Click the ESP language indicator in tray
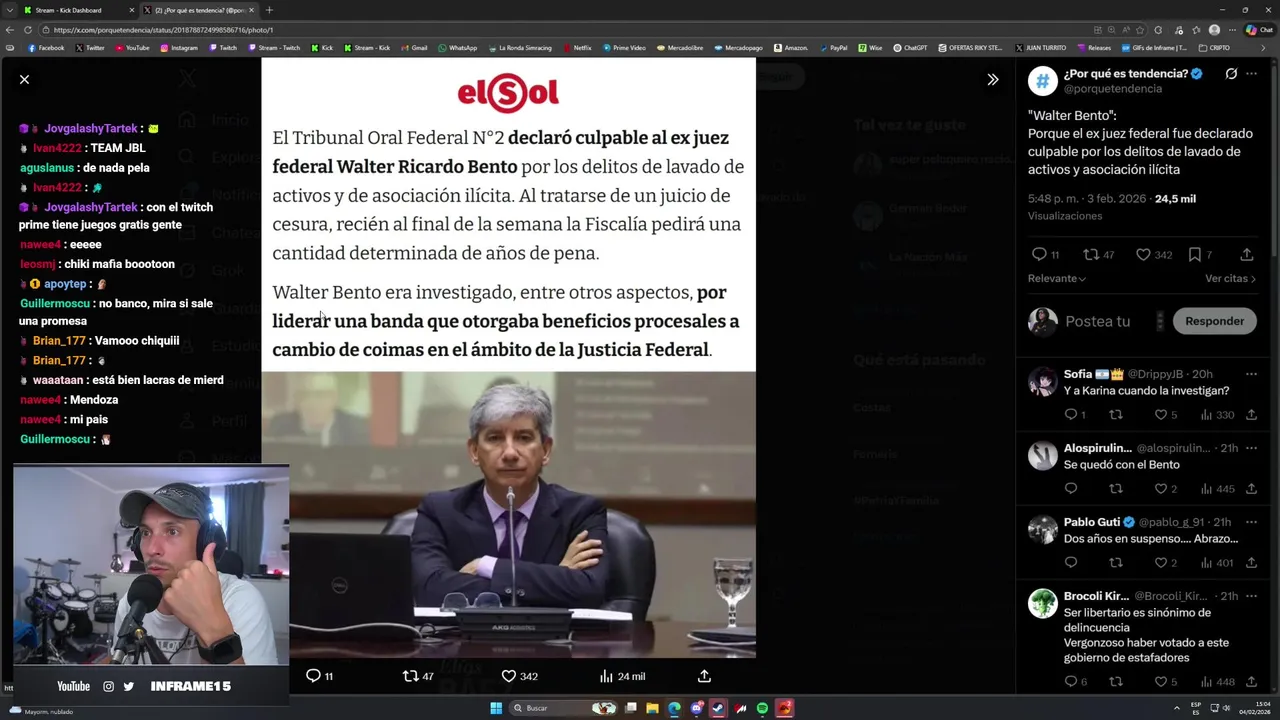Screen dimensions: 1280x720 pyautogui.click(x=1196, y=708)
